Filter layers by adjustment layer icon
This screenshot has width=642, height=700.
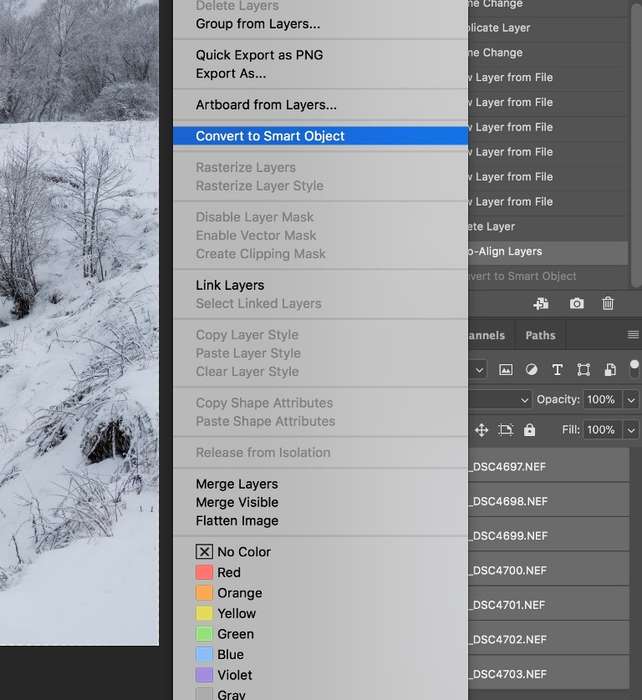pos(532,370)
